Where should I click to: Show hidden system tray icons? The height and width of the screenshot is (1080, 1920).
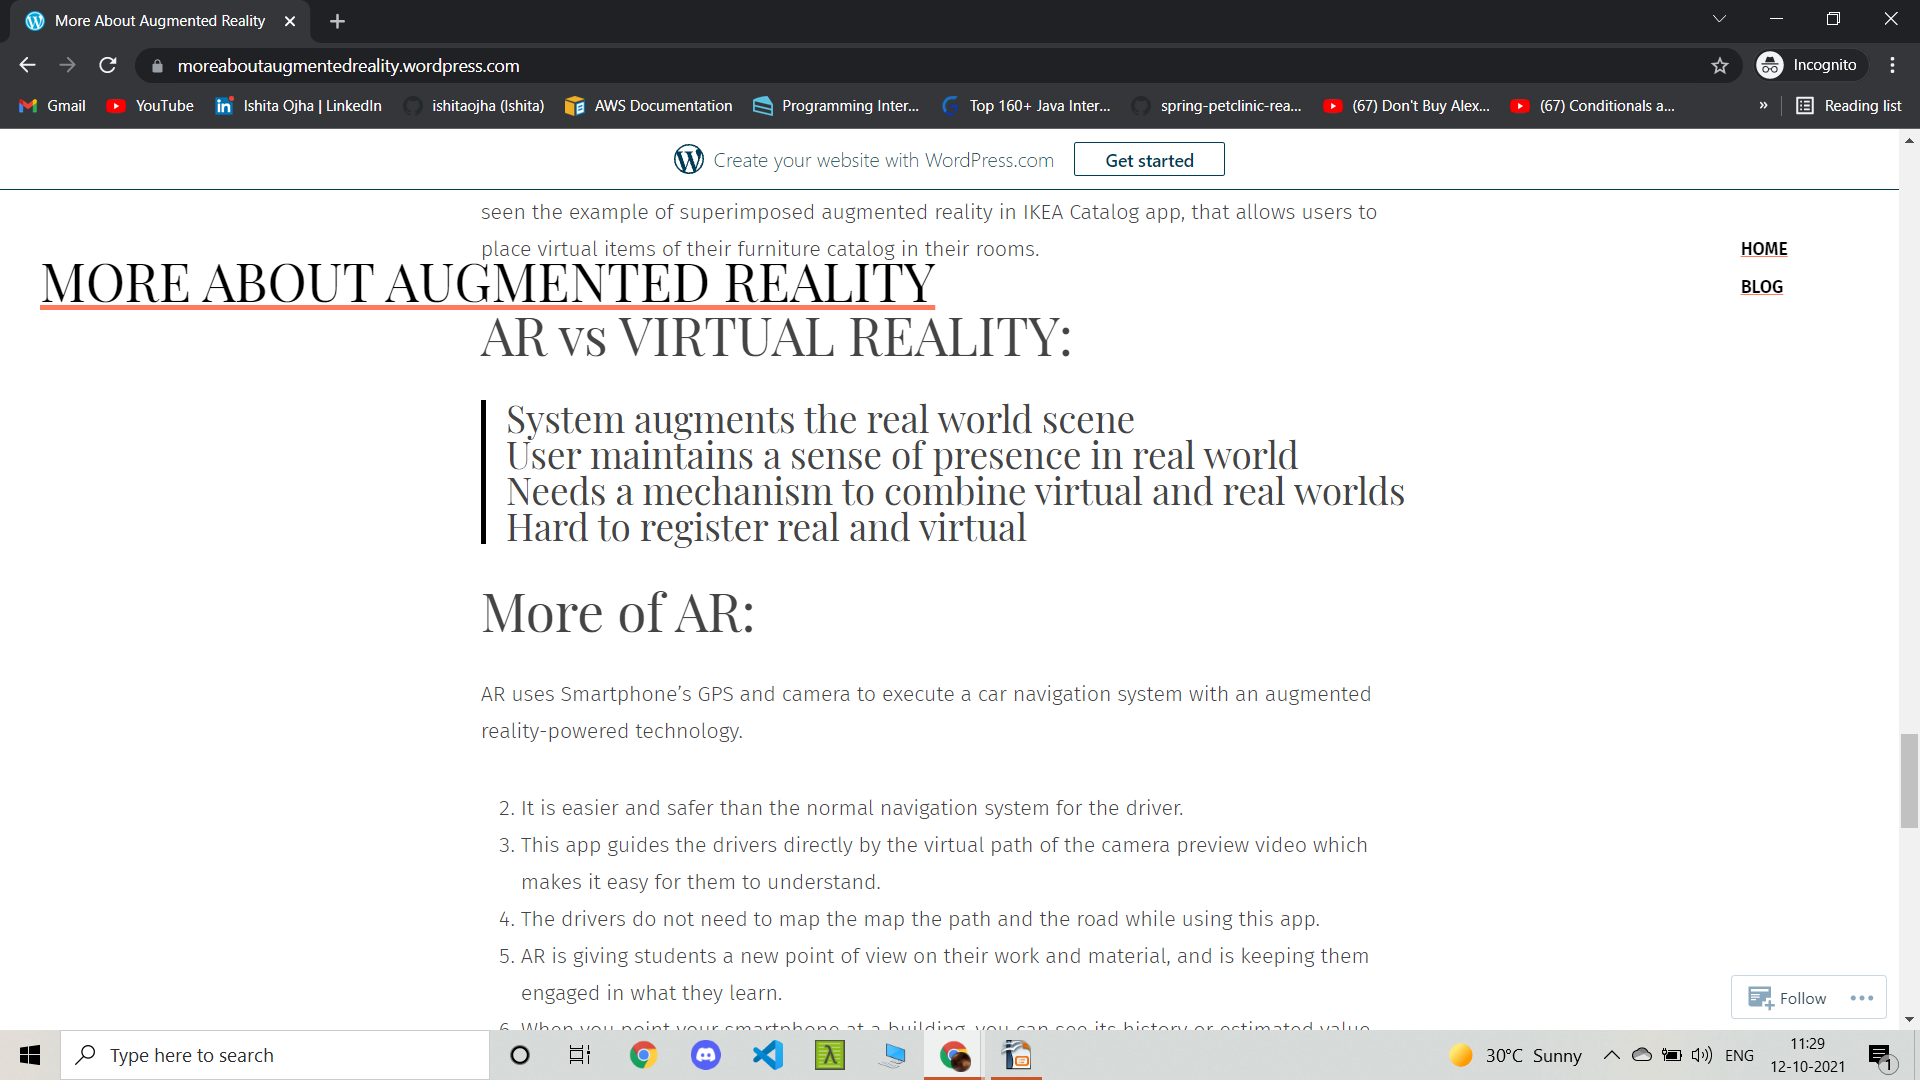(x=1611, y=1055)
